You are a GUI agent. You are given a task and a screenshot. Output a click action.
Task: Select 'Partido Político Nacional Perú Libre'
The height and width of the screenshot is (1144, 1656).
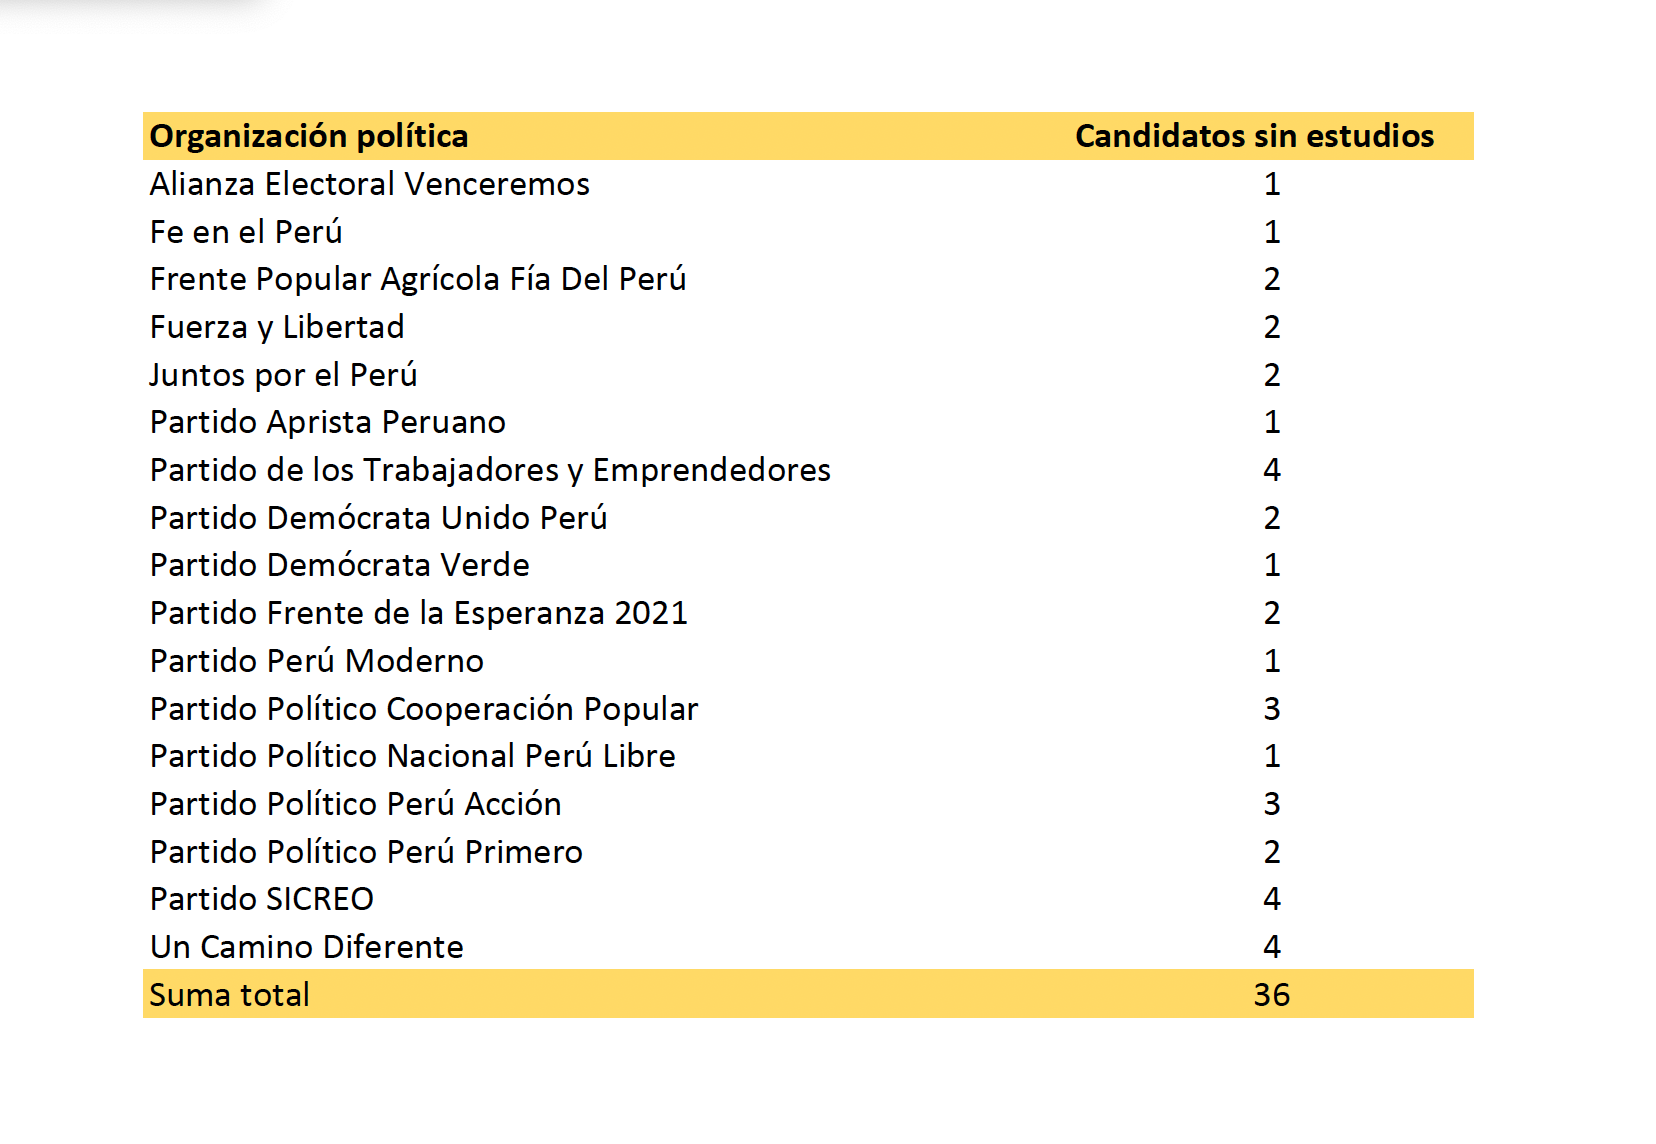click(x=412, y=756)
